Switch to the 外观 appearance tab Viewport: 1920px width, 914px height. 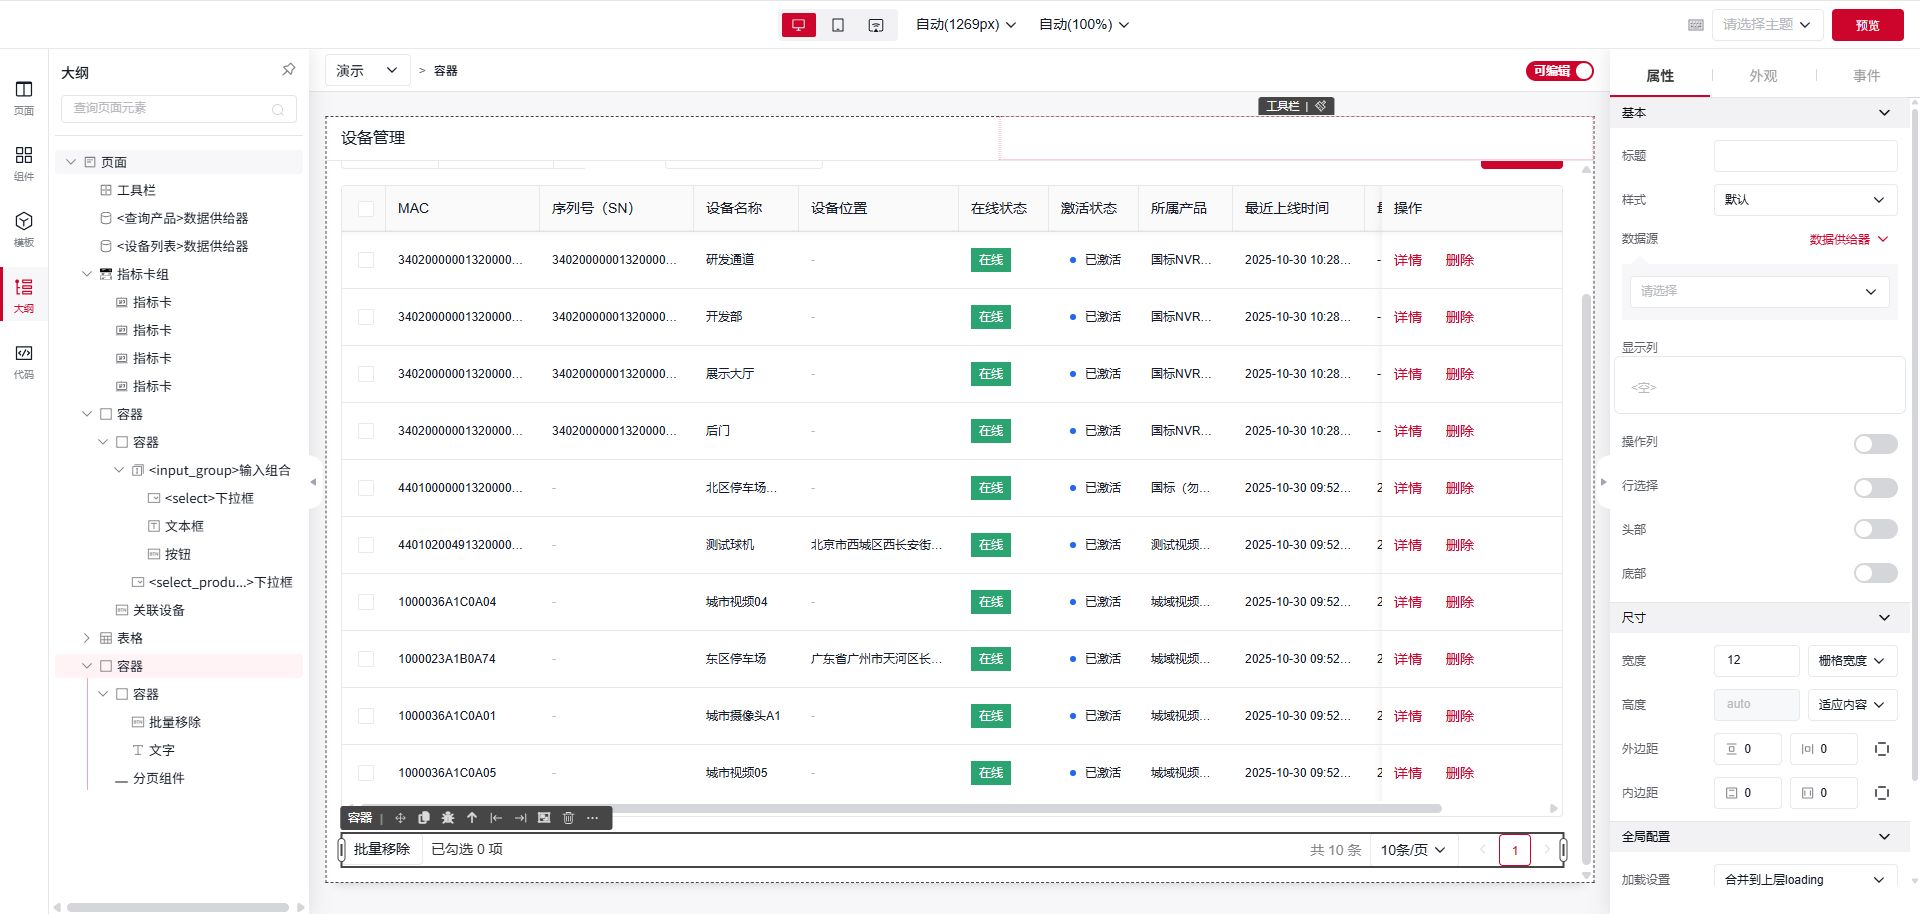point(1763,76)
